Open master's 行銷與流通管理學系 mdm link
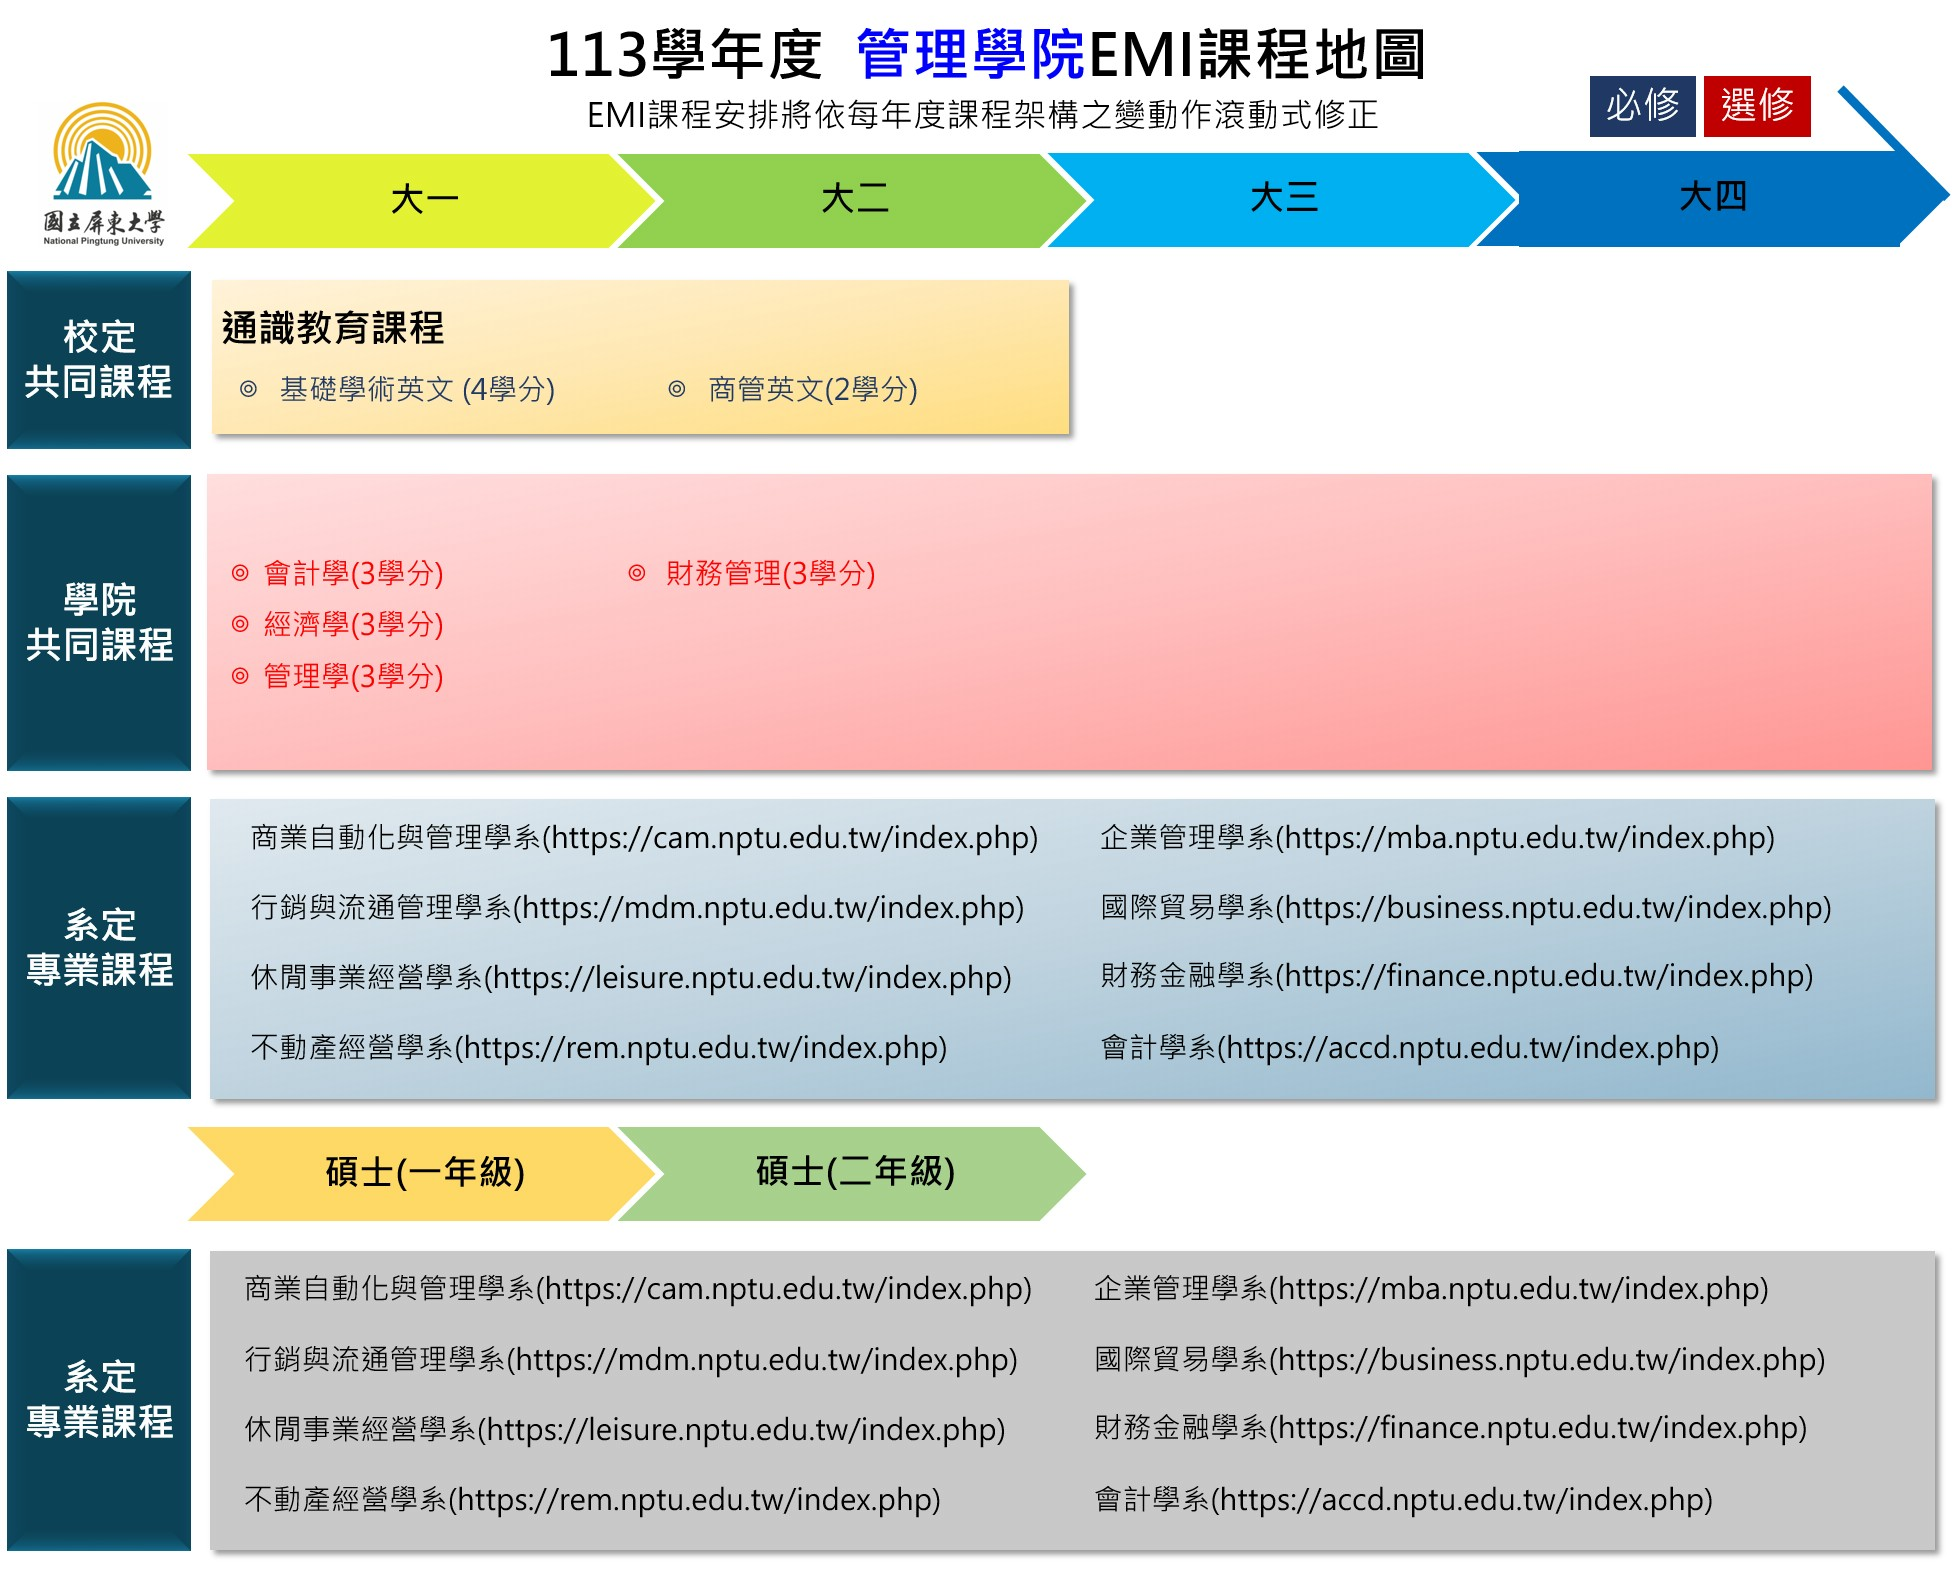Image resolution: width=1952 pixels, height=1579 pixels. (631, 1359)
